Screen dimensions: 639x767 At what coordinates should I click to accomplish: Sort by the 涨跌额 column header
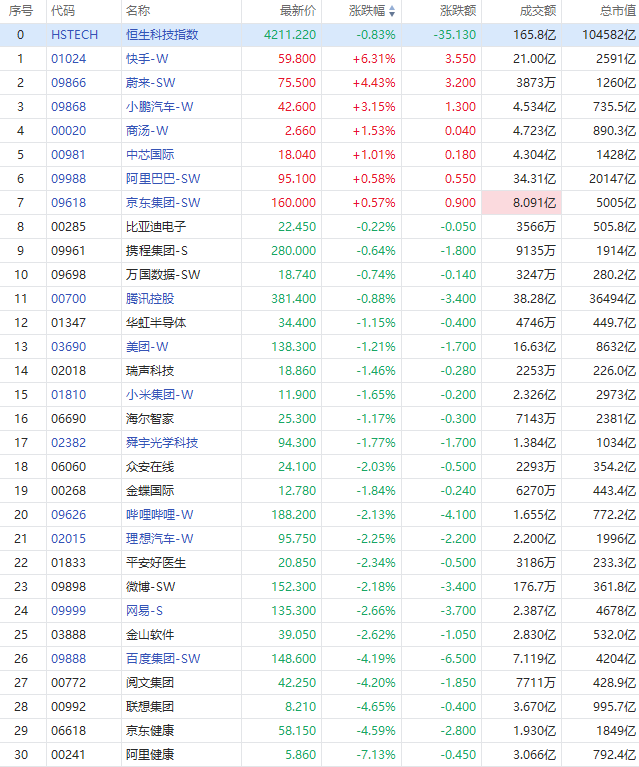(458, 11)
